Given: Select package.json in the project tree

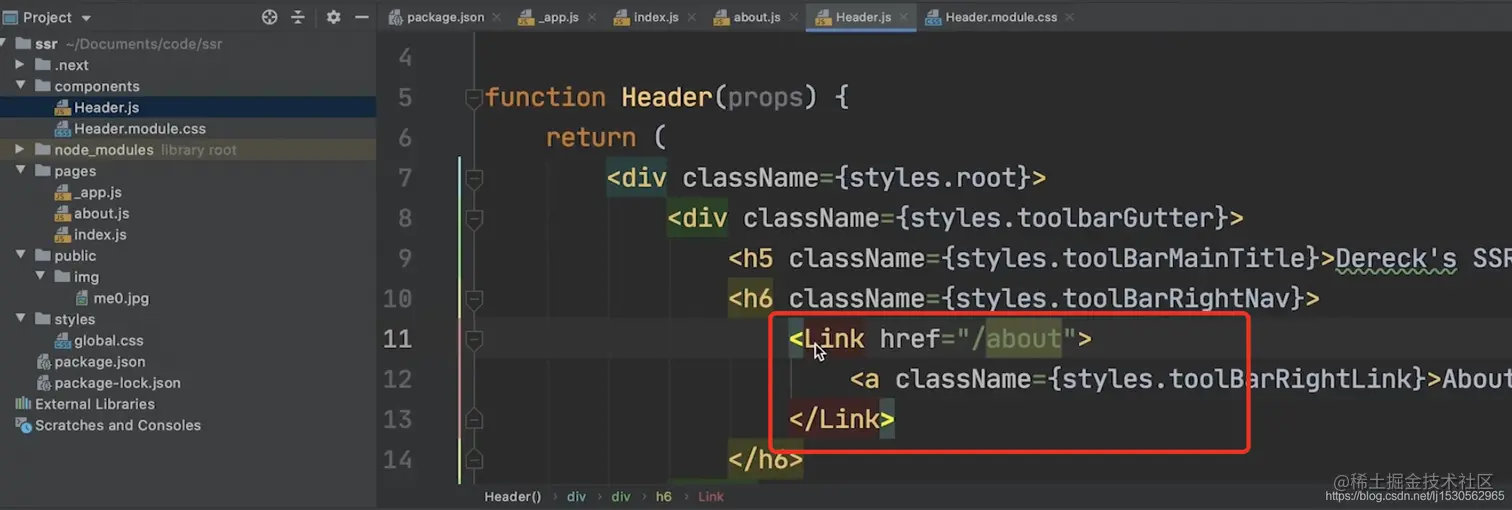Looking at the screenshot, I should pos(99,362).
